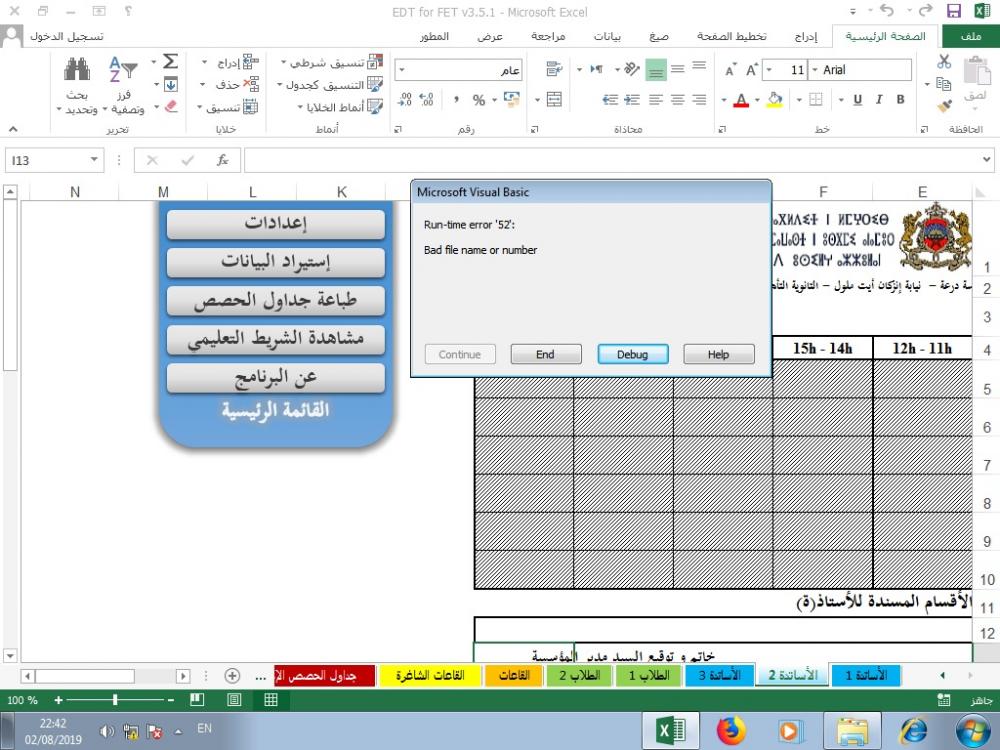Click the AutoSum sigma icon
1000x750 pixels.
(170, 61)
